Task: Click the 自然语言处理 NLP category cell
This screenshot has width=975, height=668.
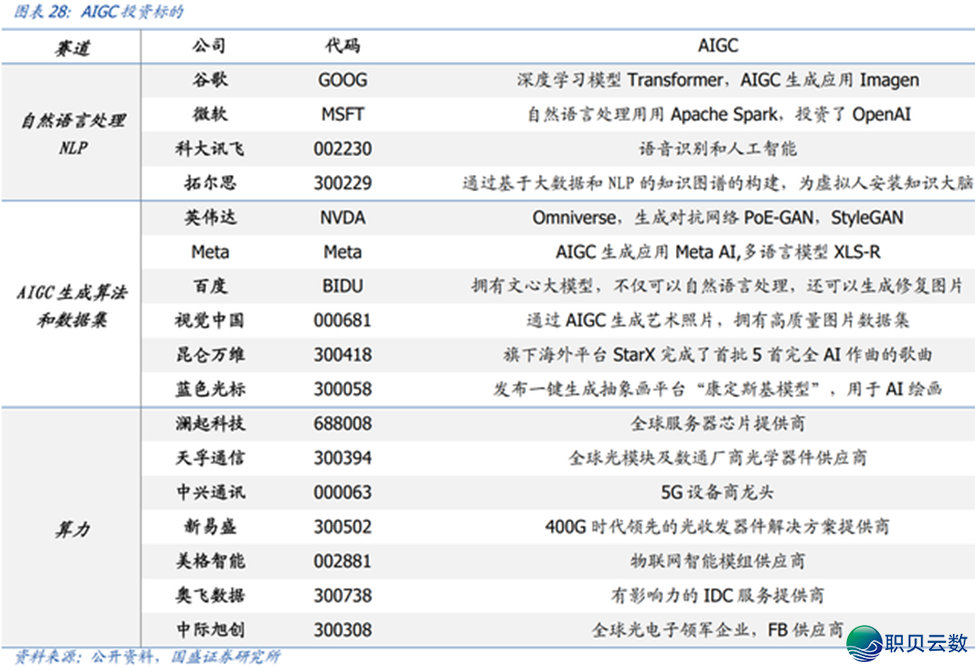Action: (x=73, y=132)
